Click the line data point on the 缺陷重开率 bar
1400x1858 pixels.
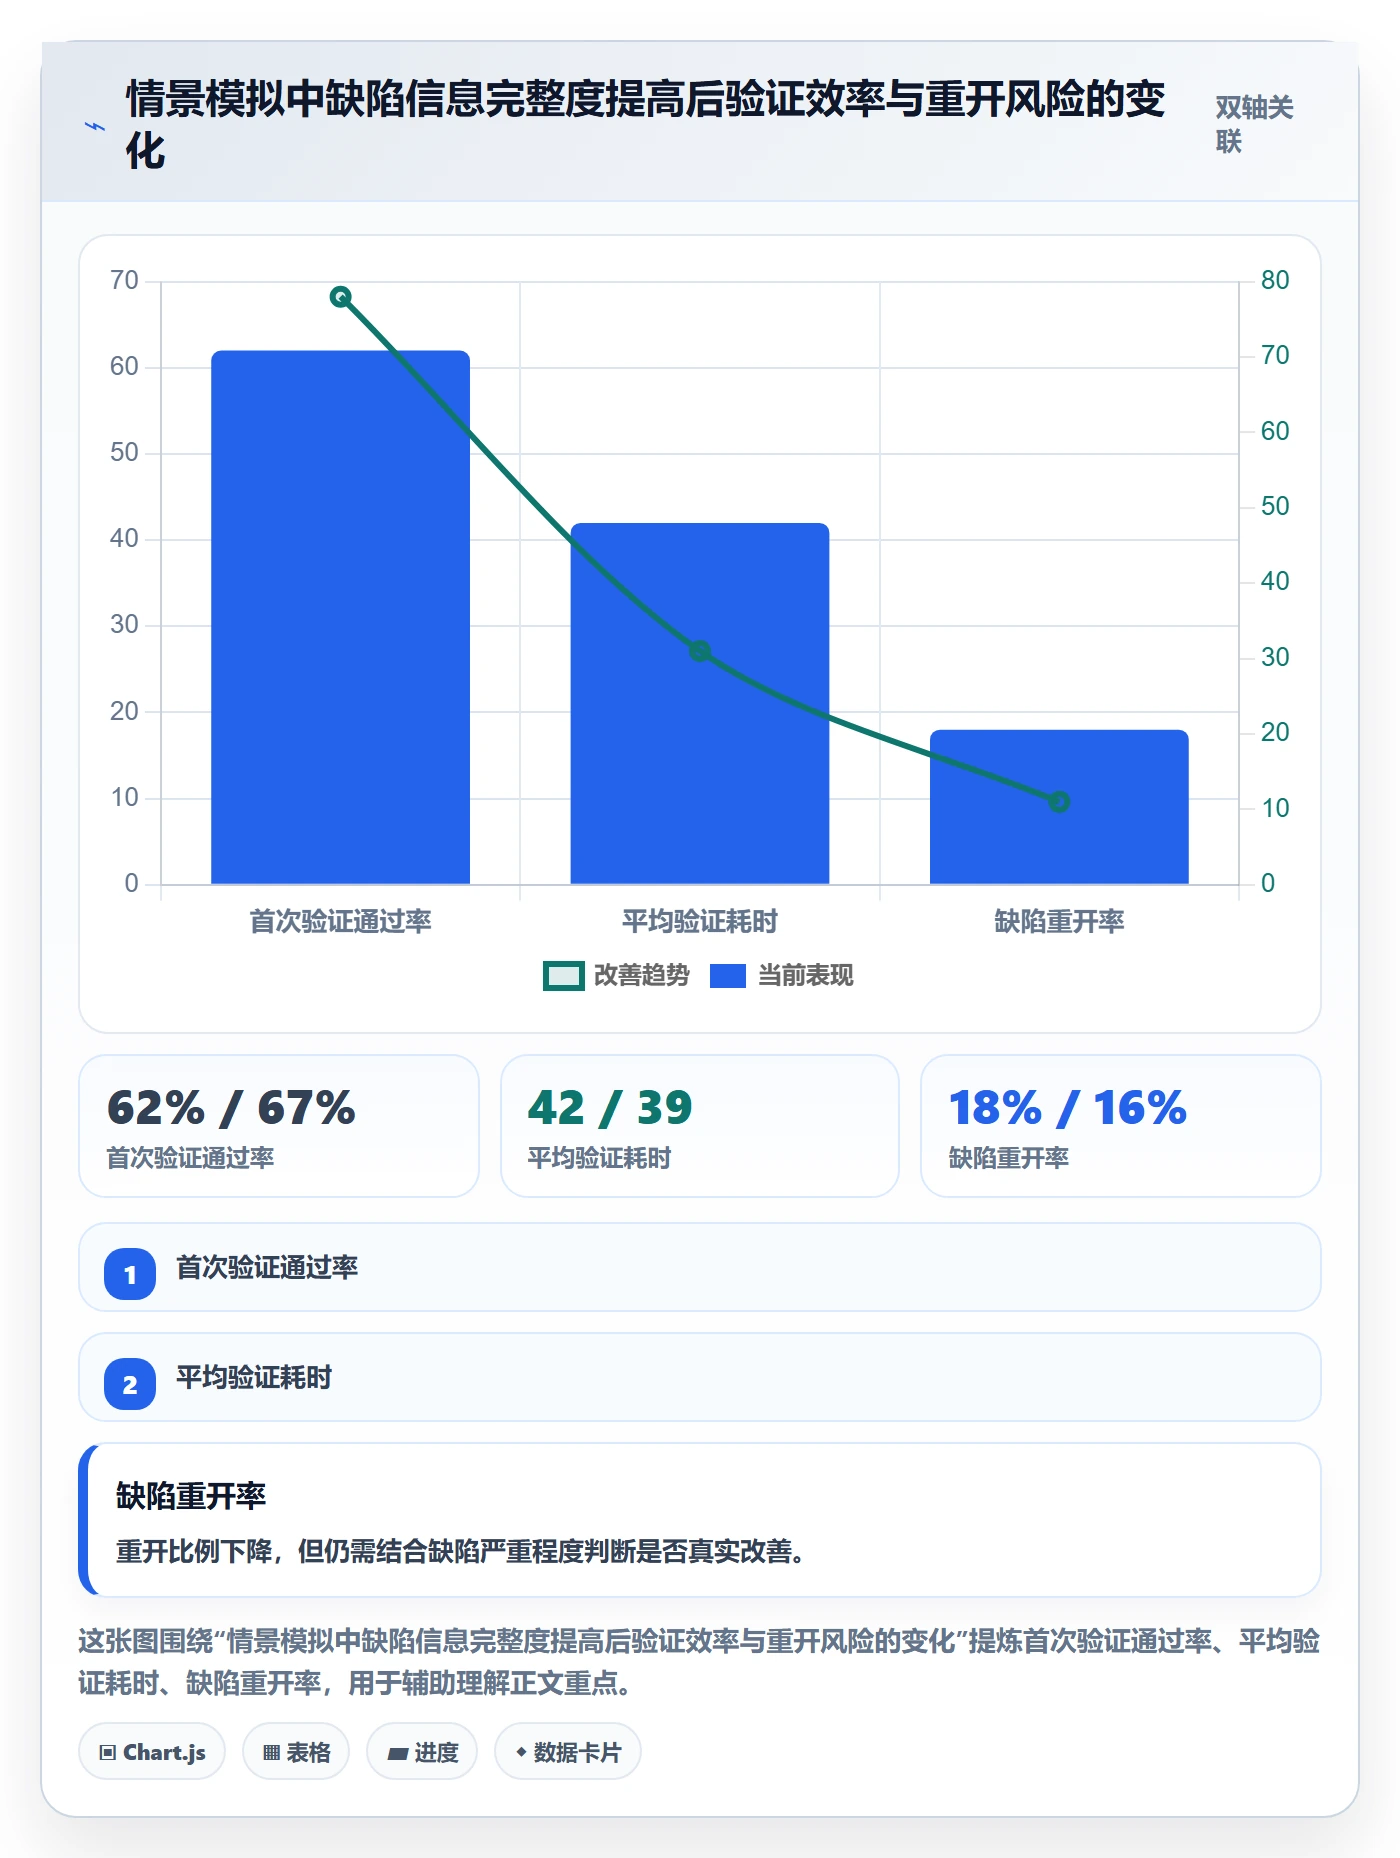[x=1059, y=802]
